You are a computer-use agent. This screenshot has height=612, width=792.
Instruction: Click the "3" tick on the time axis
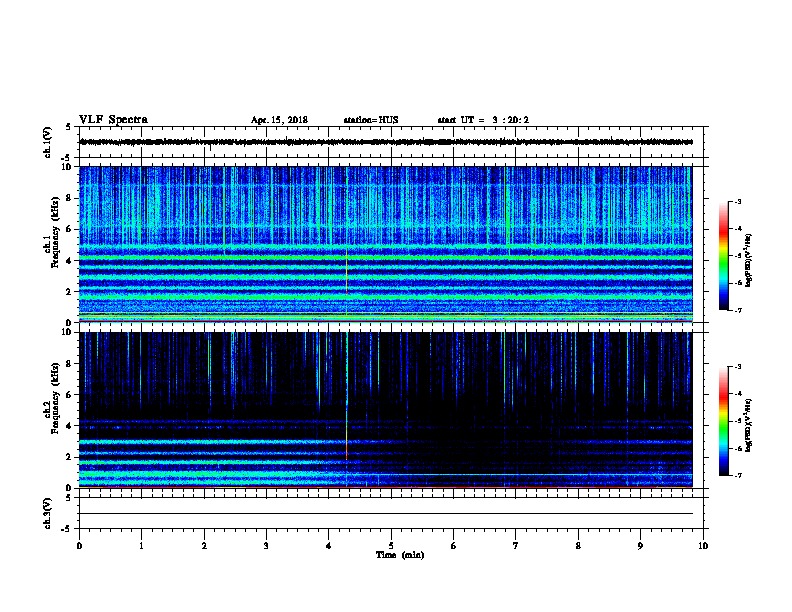pyautogui.click(x=266, y=546)
